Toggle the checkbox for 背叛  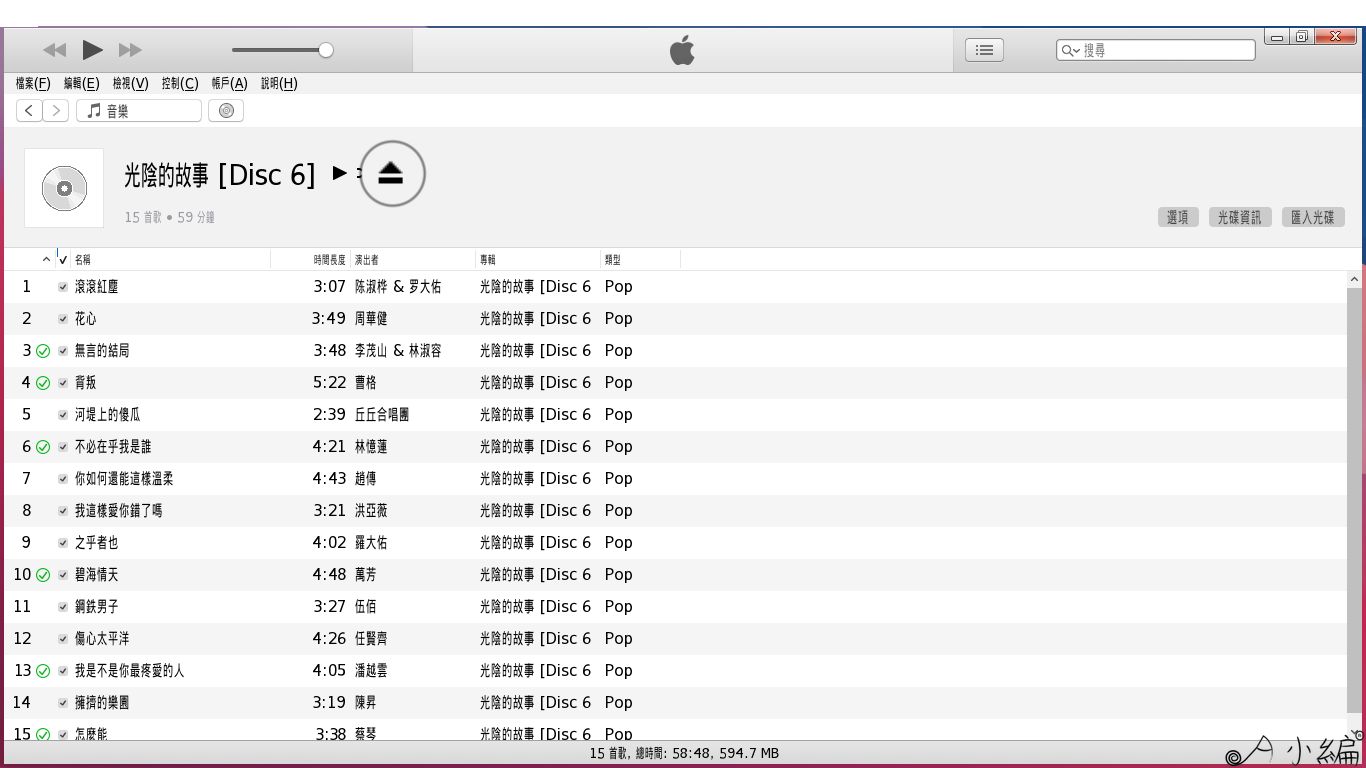pos(63,383)
